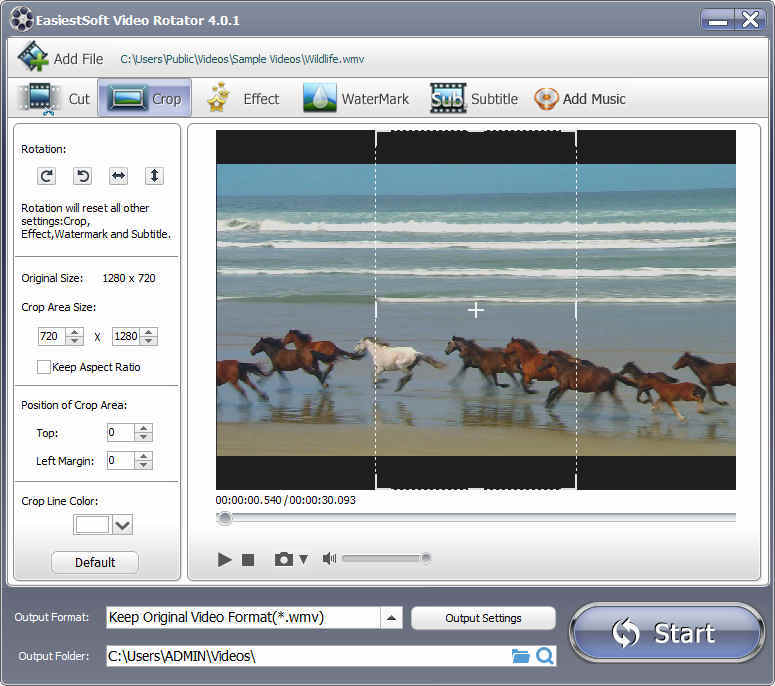The width and height of the screenshot is (775, 686).
Task: Click the Wildlife.wmv file path text
Action: 242,59
